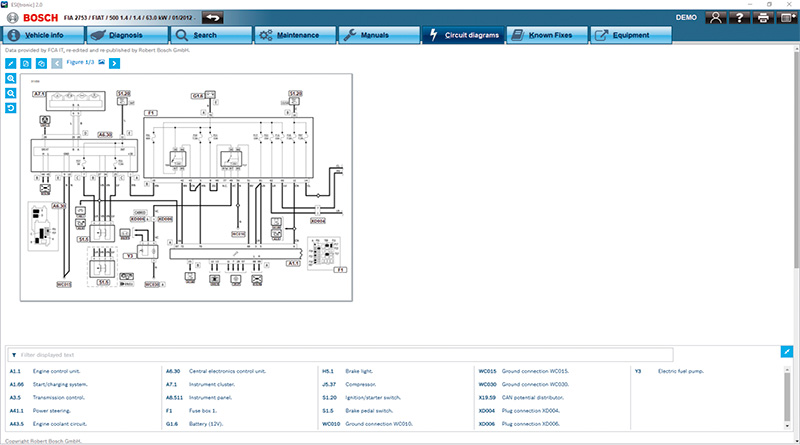Click the third diagram toolbar icon
This screenshot has width=800, height=445.
click(41, 63)
